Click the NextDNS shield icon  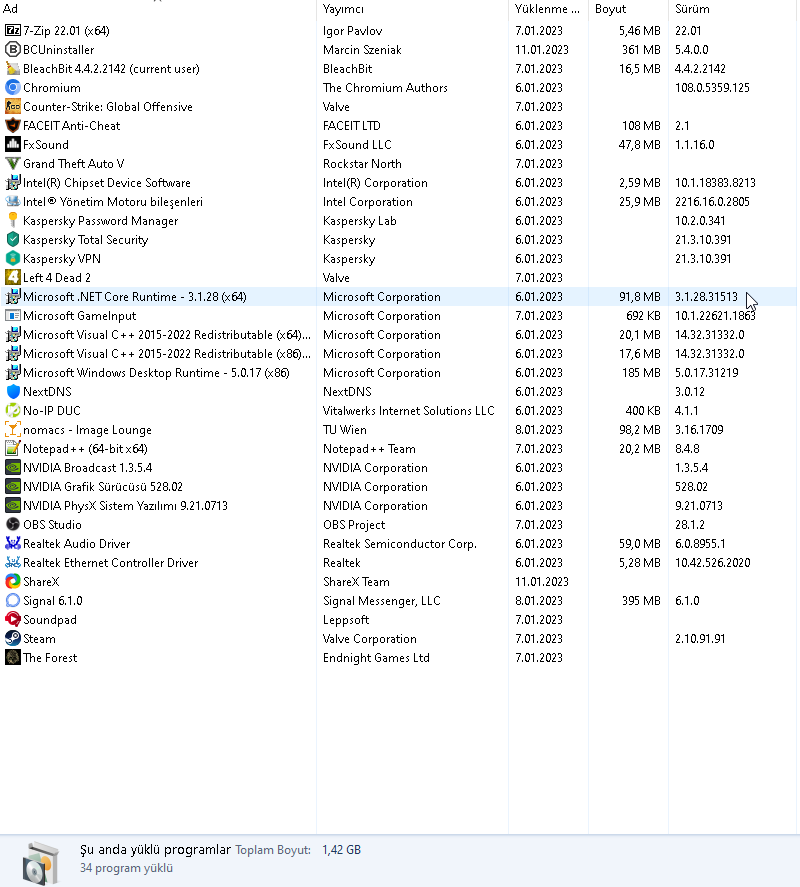click(x=12, y=391)
